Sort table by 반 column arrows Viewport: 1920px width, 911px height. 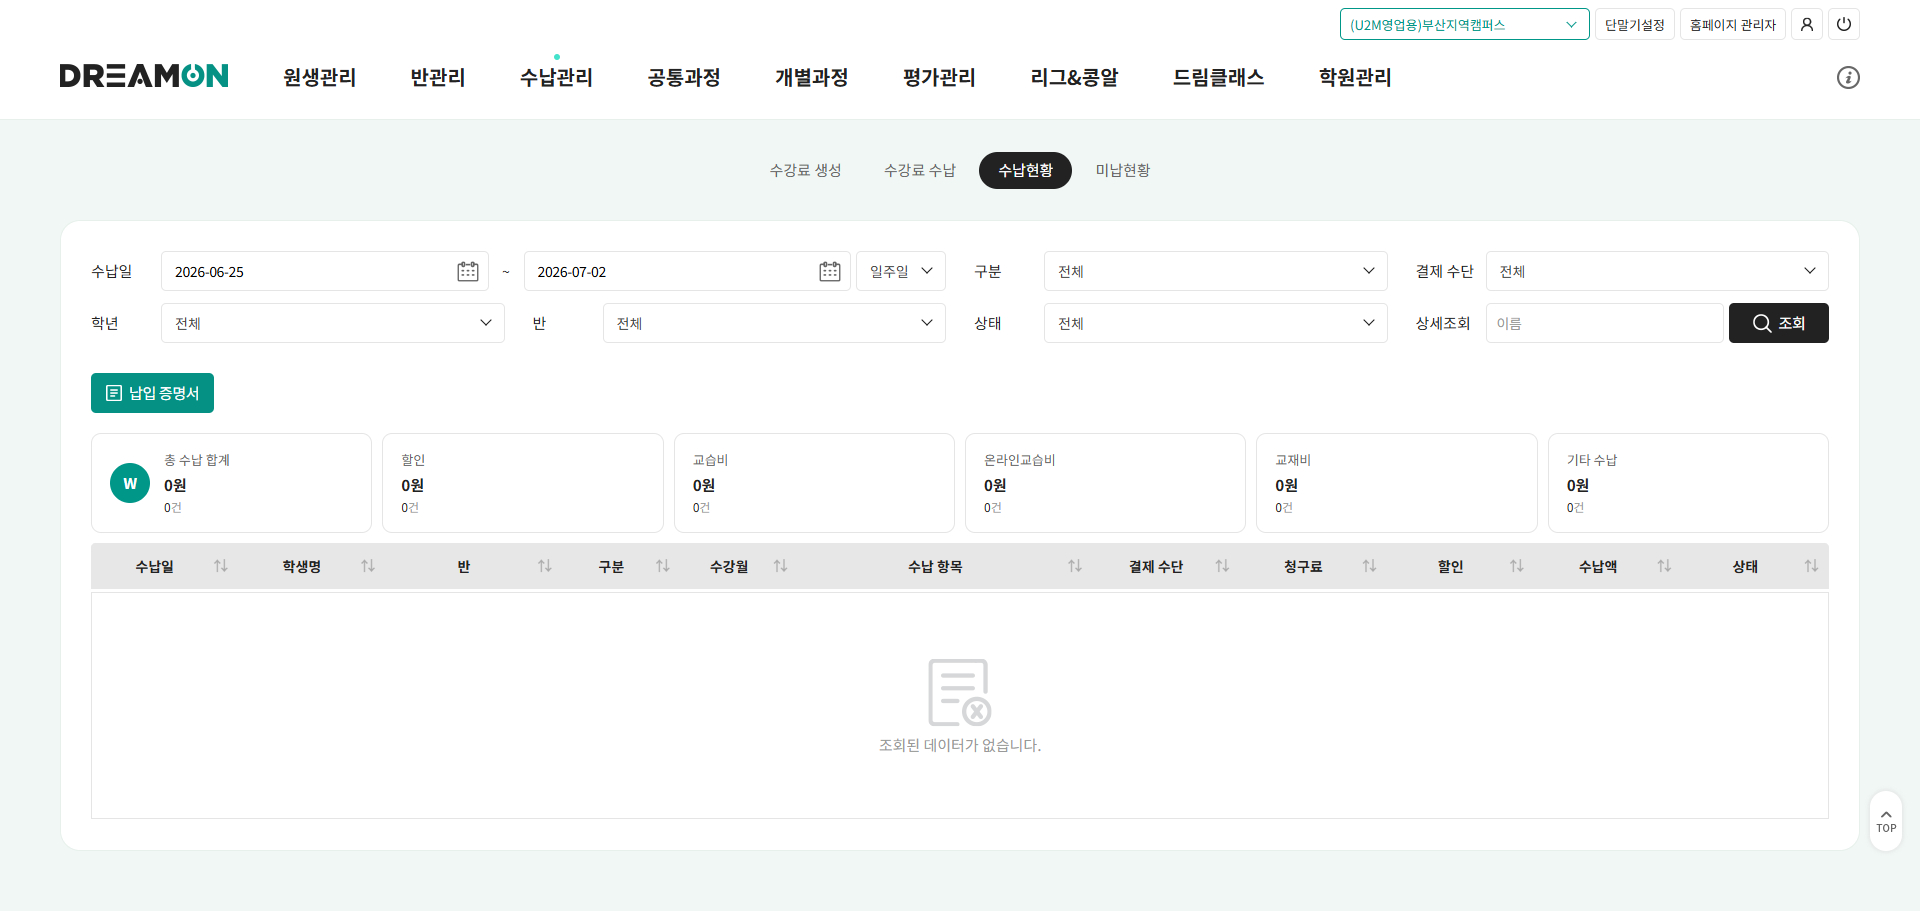(544, 566)
